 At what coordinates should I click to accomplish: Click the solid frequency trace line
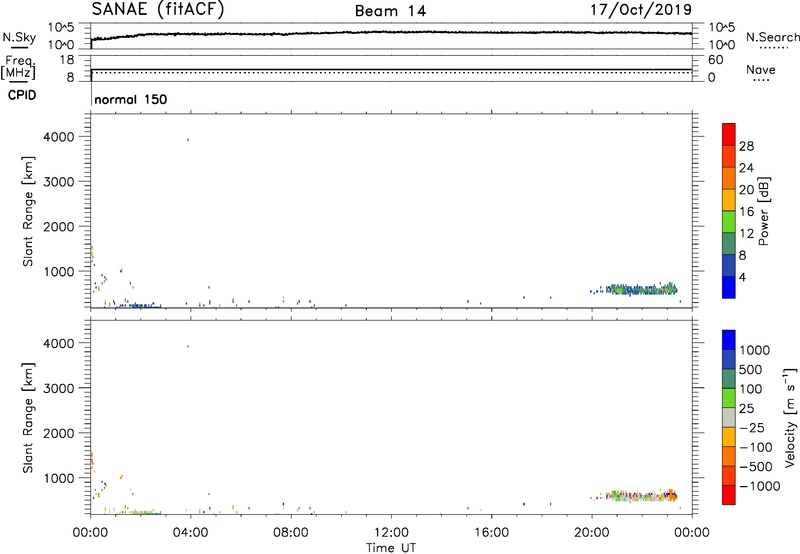click(391, 69)
